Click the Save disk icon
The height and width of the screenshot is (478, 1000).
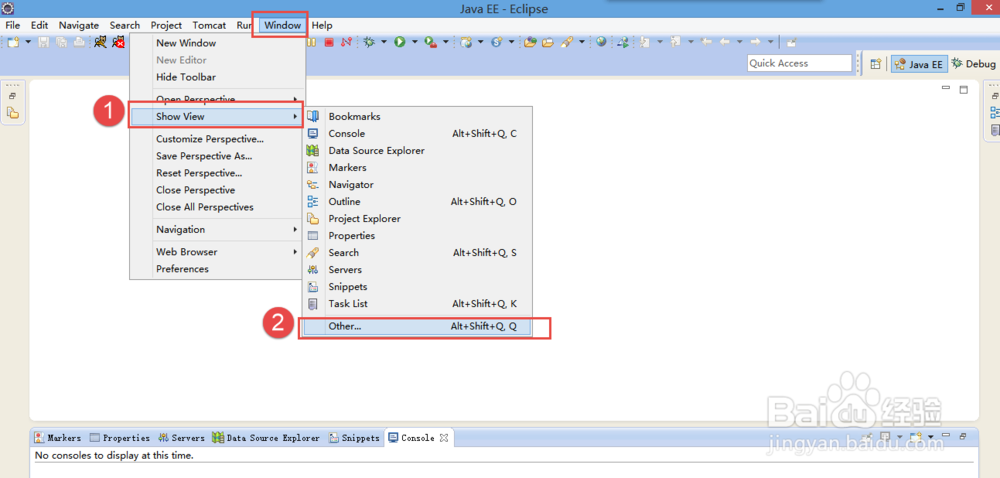43,42
